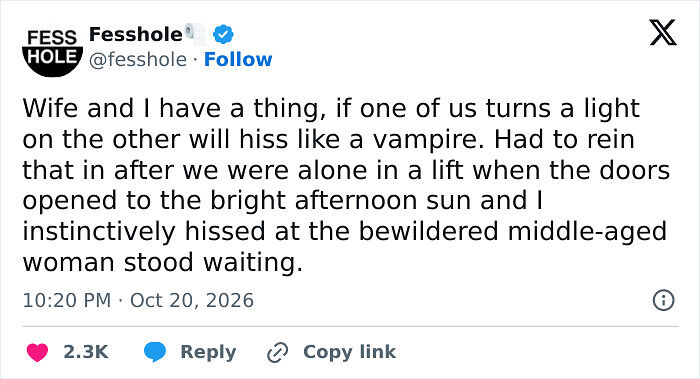Open the X logo in the corner

click(x=663, y=32)
